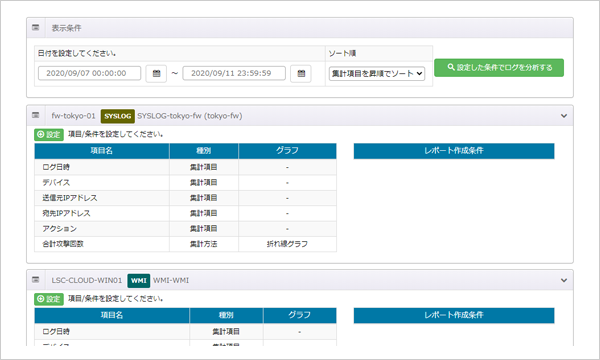This screenshot has width=600, height=360.
Task: Open calendar picker for end date
Action: click(301, 73)
